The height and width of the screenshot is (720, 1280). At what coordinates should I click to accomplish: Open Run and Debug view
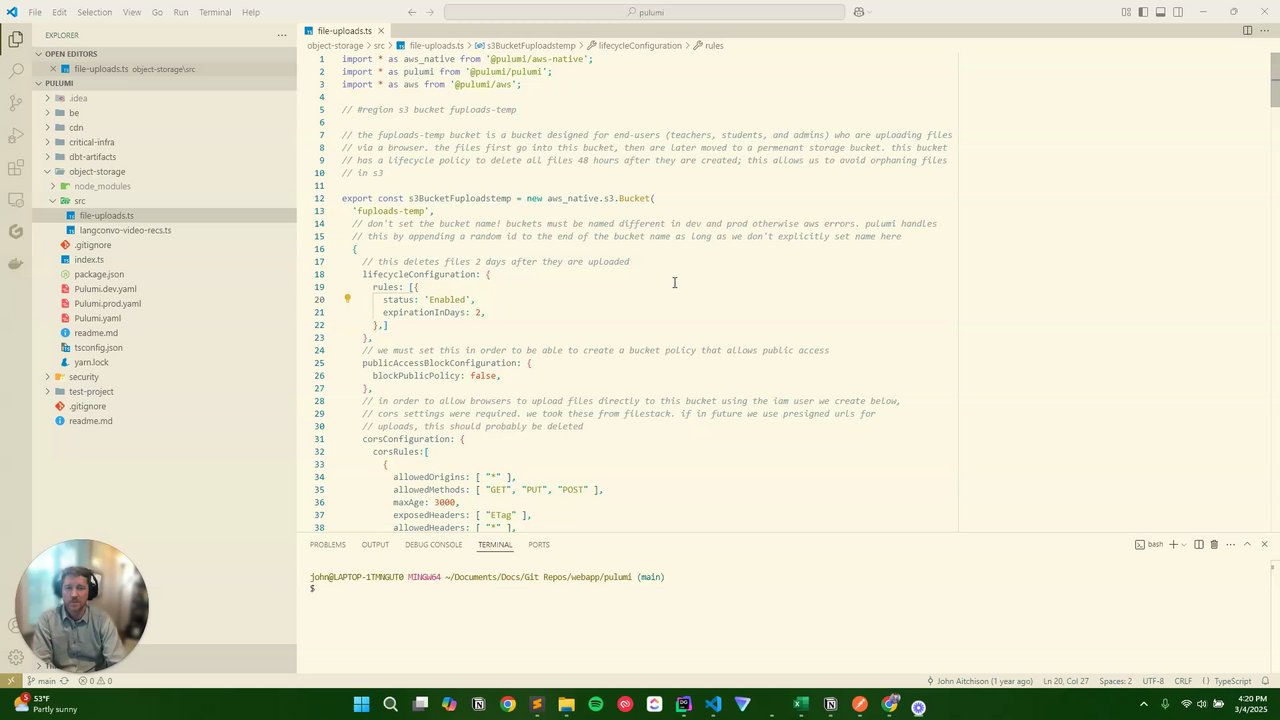tap(15, 135)
